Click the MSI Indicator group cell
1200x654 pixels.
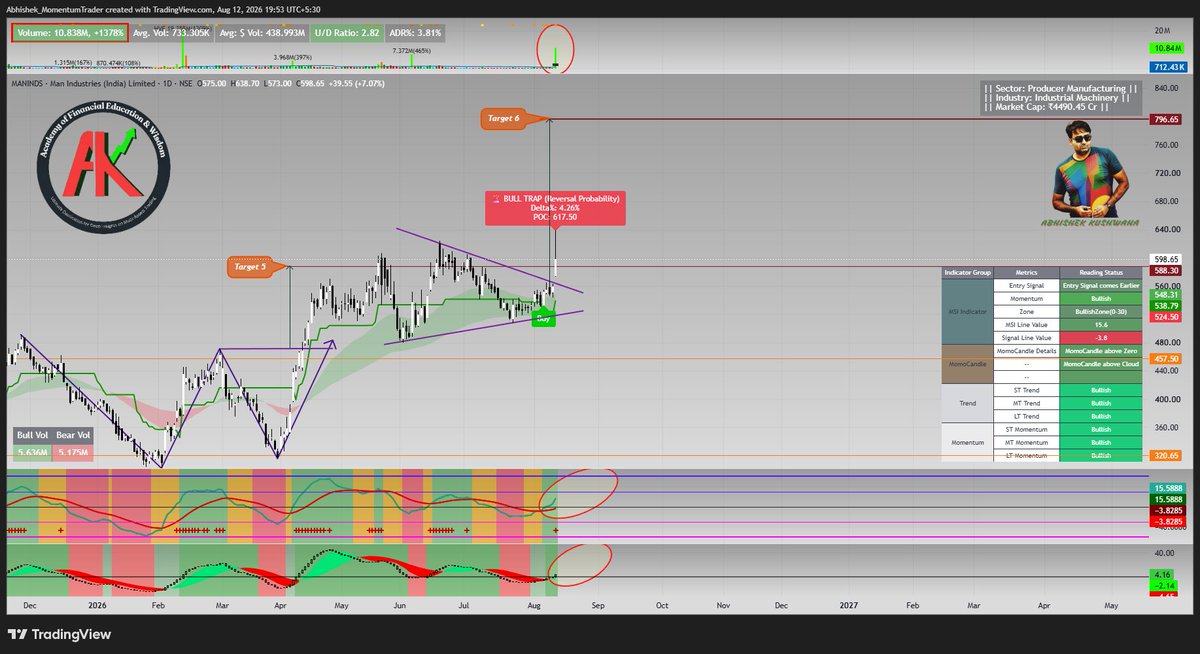coord(966,312)
